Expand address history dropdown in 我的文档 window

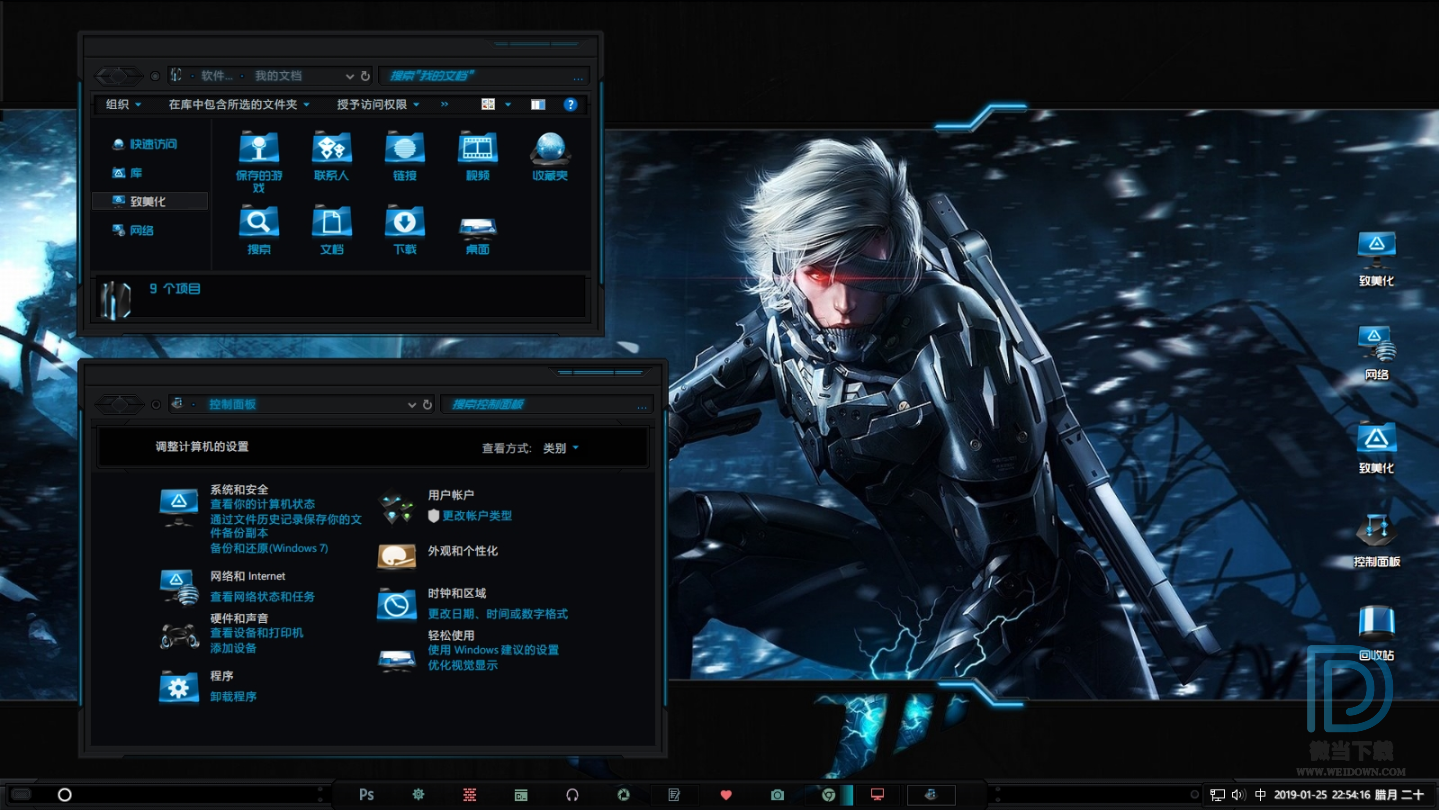pyautogui.click(x=349, y=76)
